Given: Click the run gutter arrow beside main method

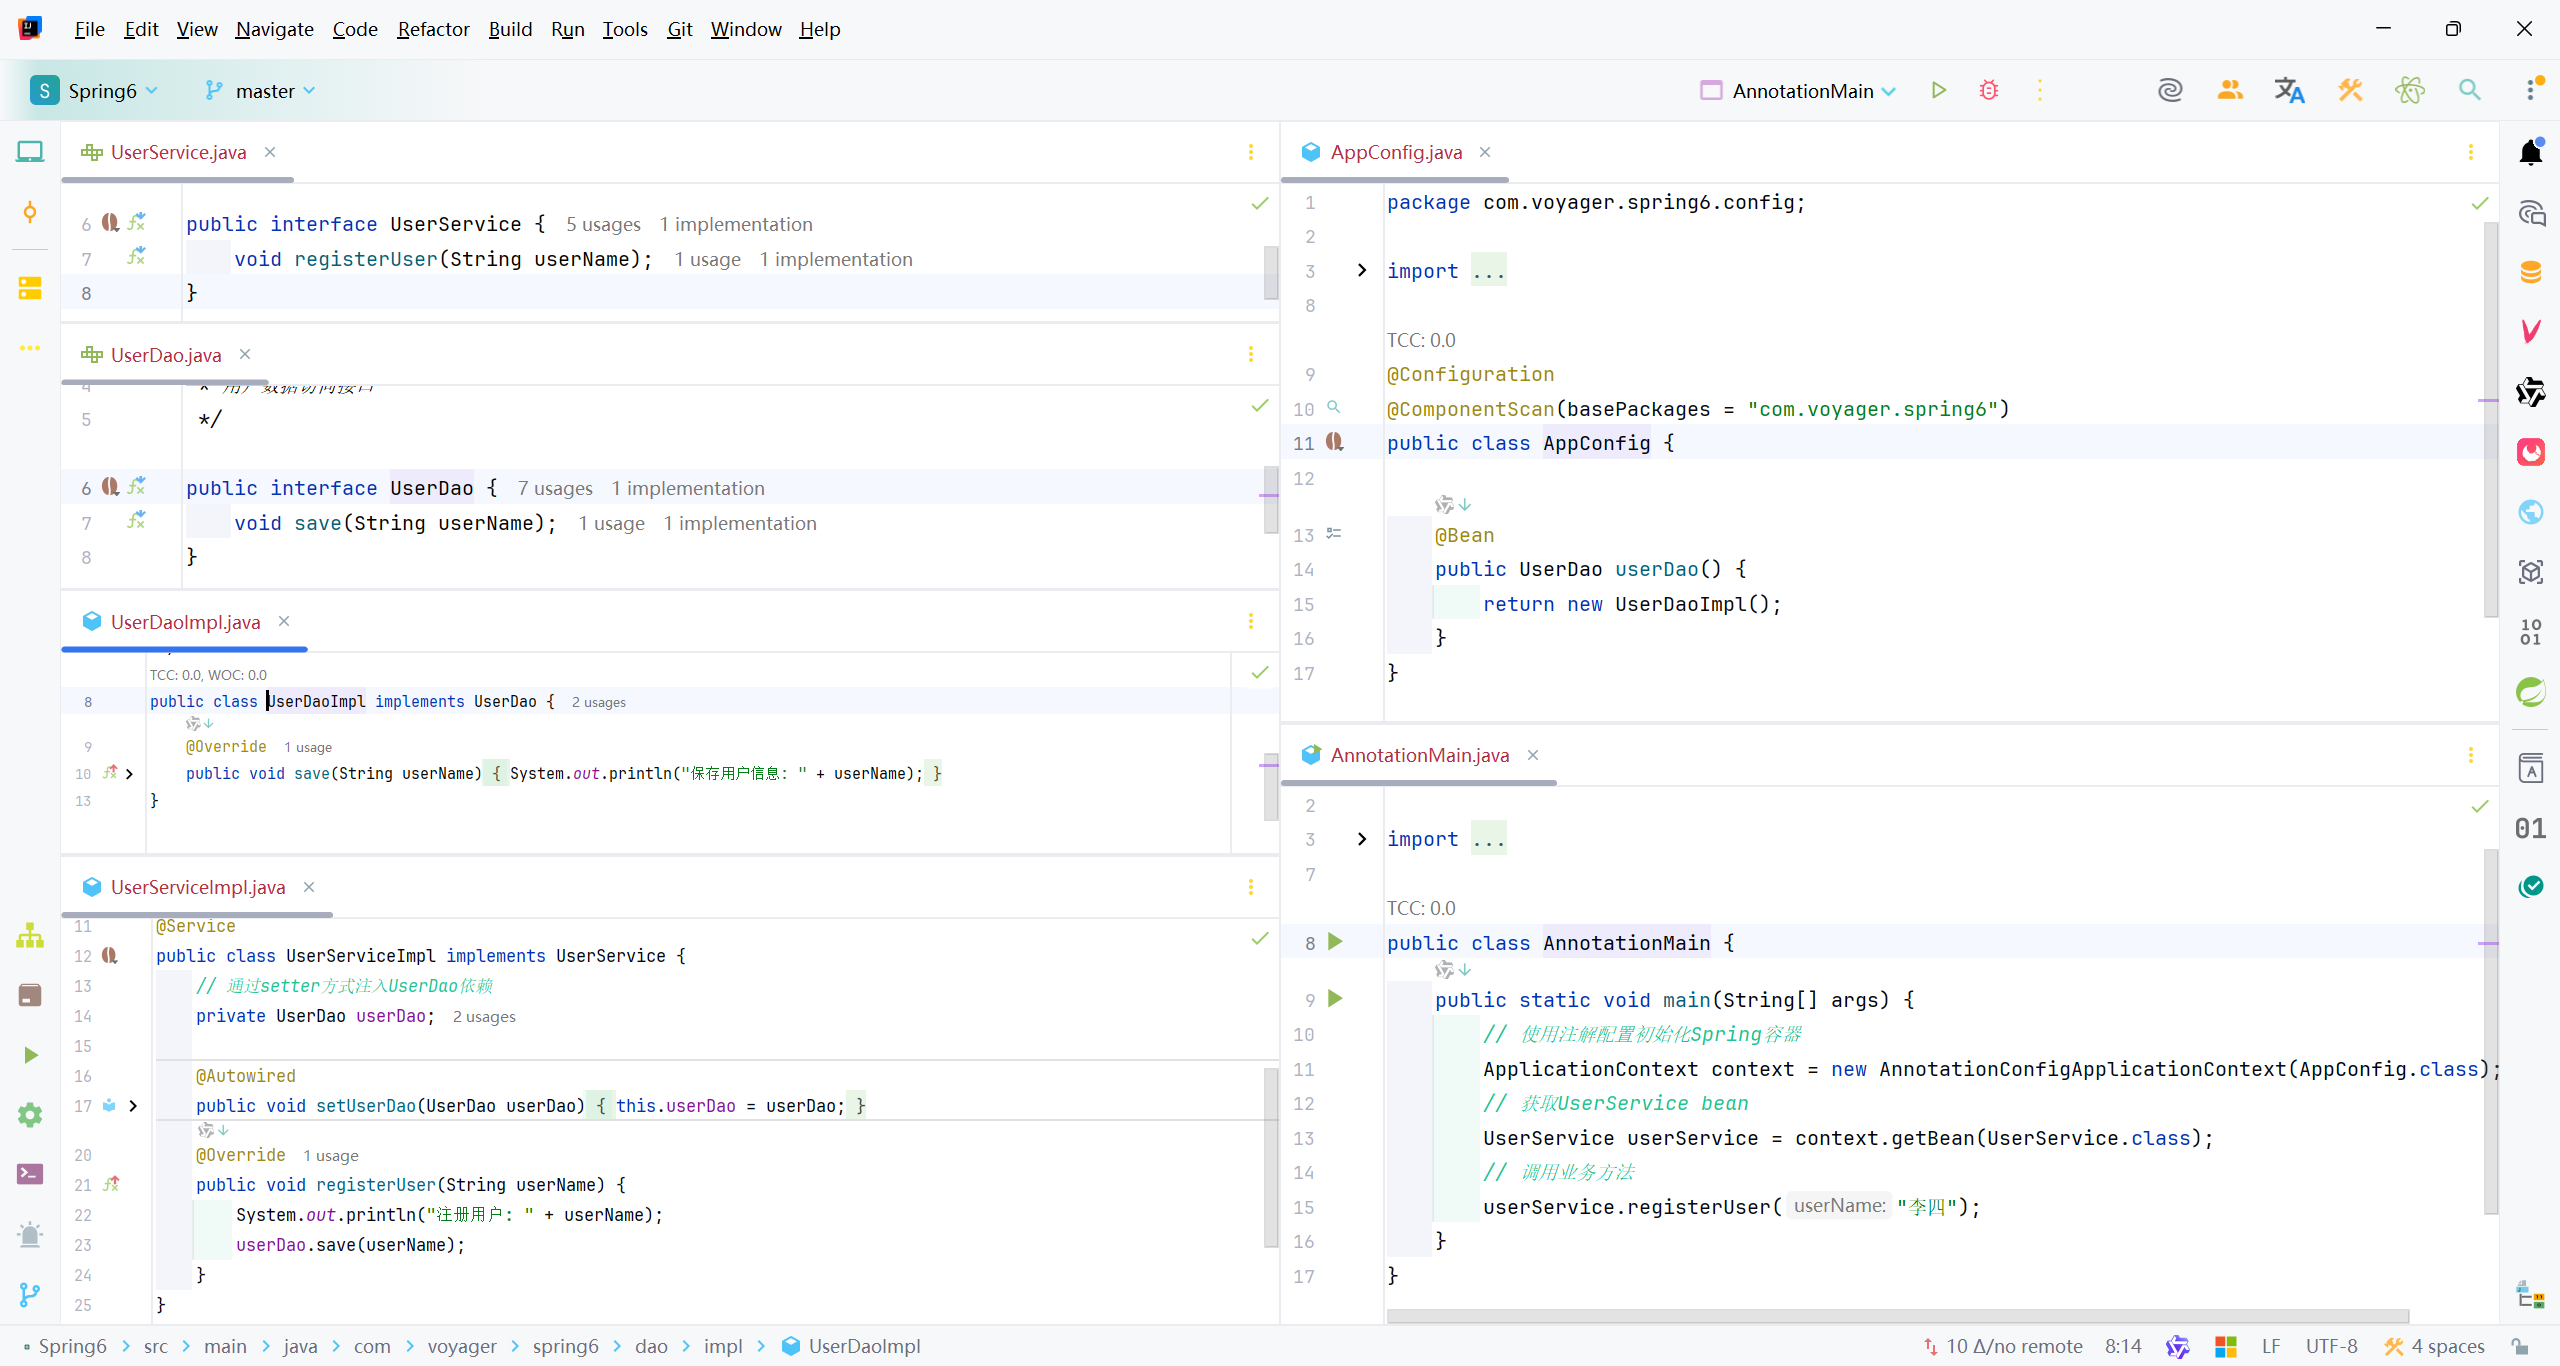Looking at the screenshot, I should (x=1335, y=999).
